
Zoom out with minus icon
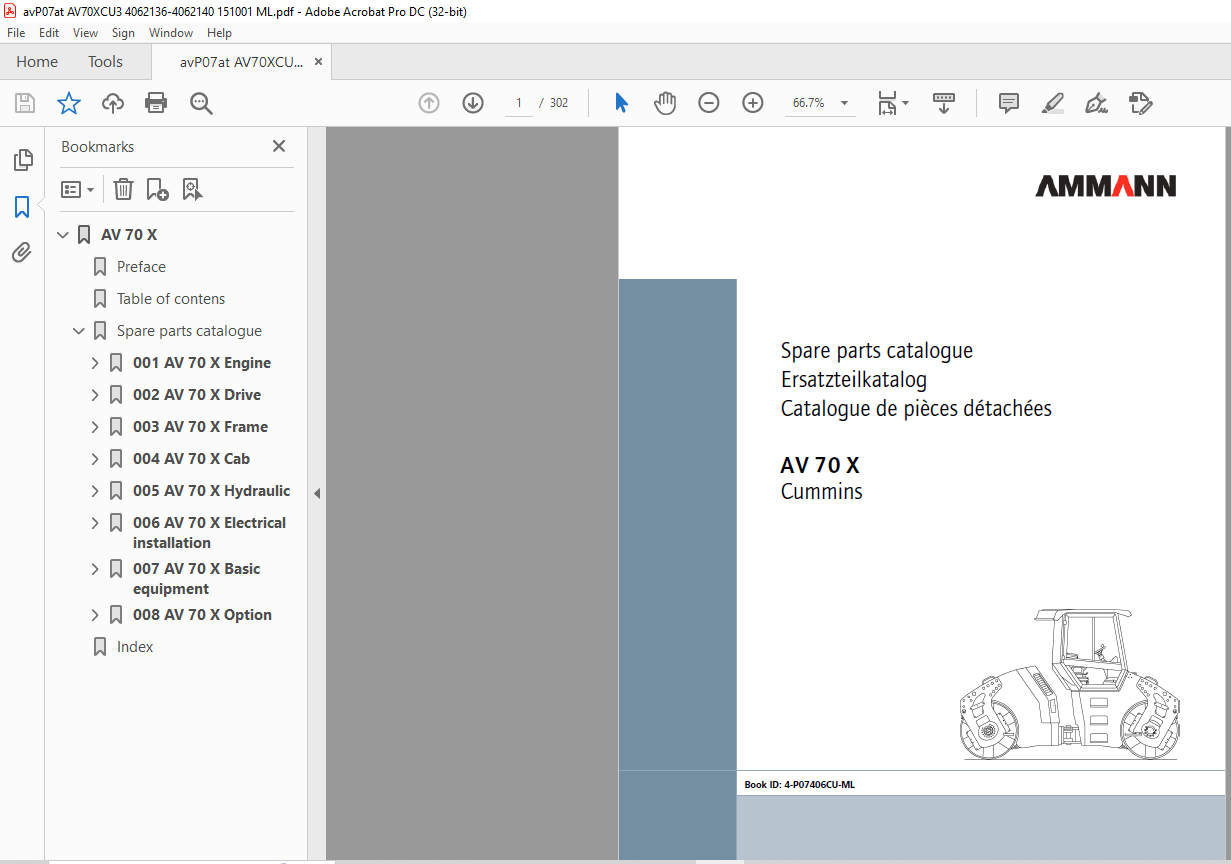709,103
